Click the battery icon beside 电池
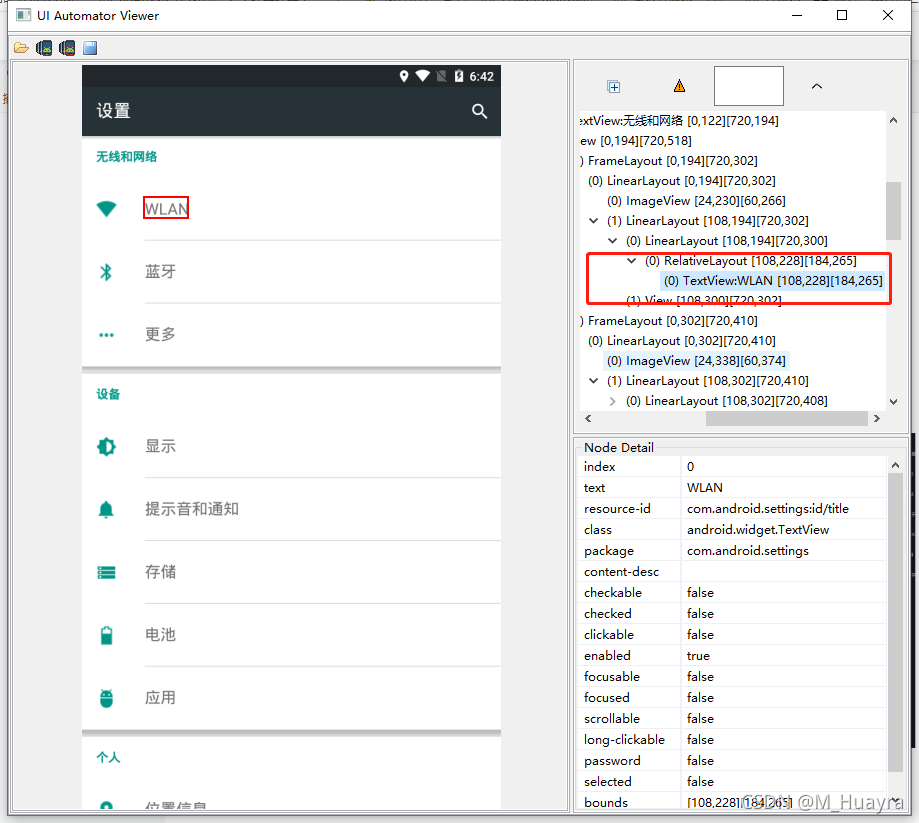The width and height of the screenshot is (919, 823). (107, 635)
